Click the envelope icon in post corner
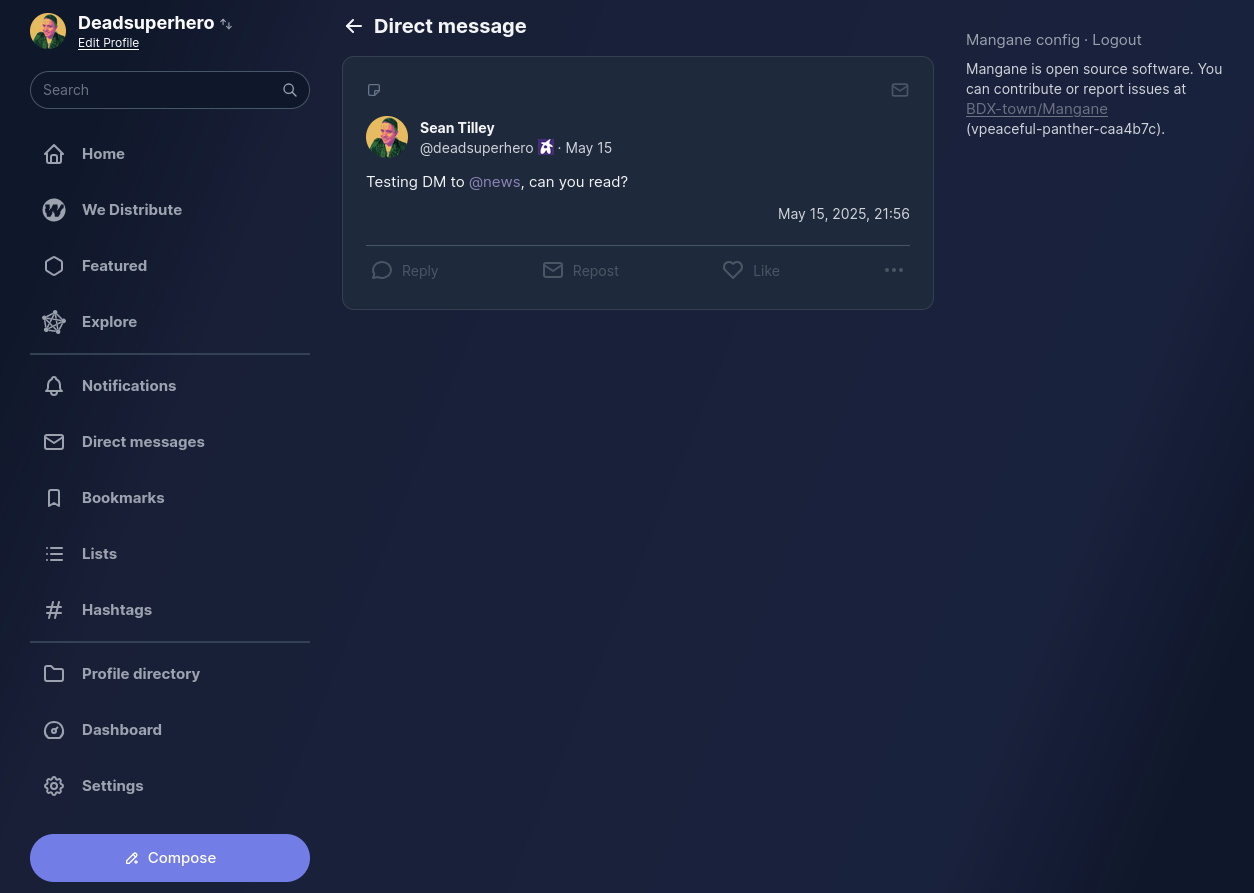Screen dimensions: 1254x893 coord(900,90)
